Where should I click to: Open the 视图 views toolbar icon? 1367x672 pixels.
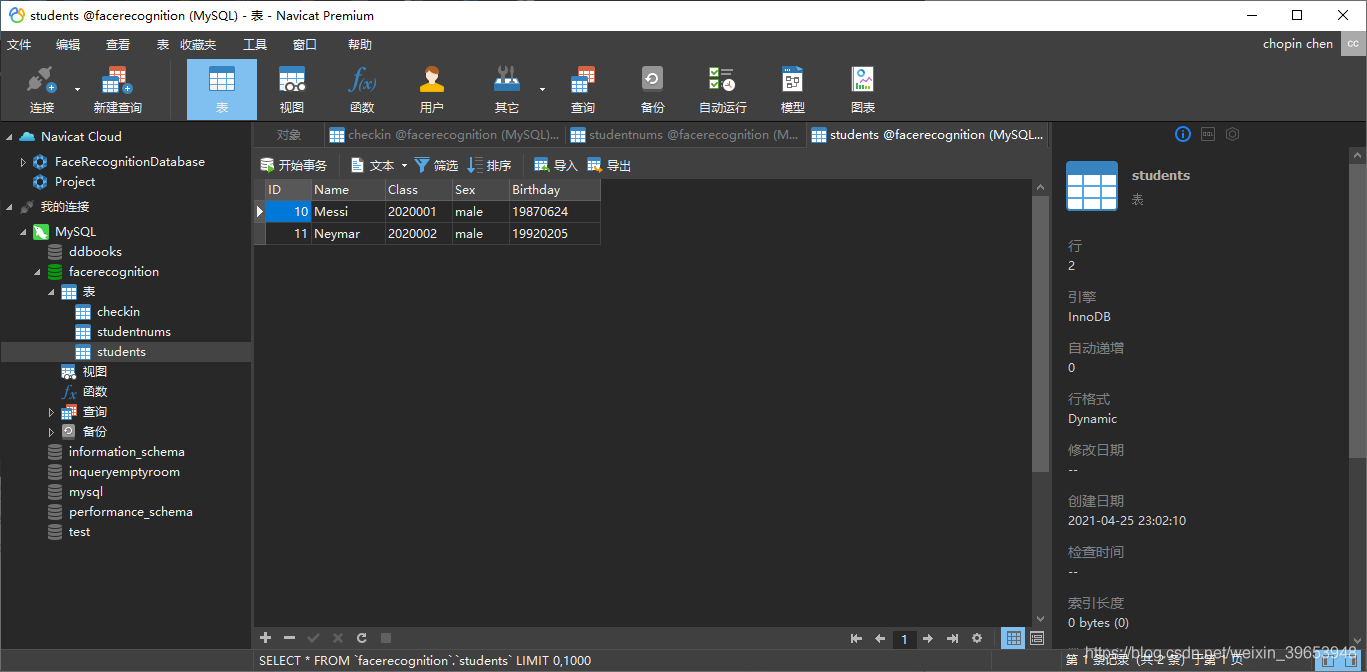(x=292, y=90)
